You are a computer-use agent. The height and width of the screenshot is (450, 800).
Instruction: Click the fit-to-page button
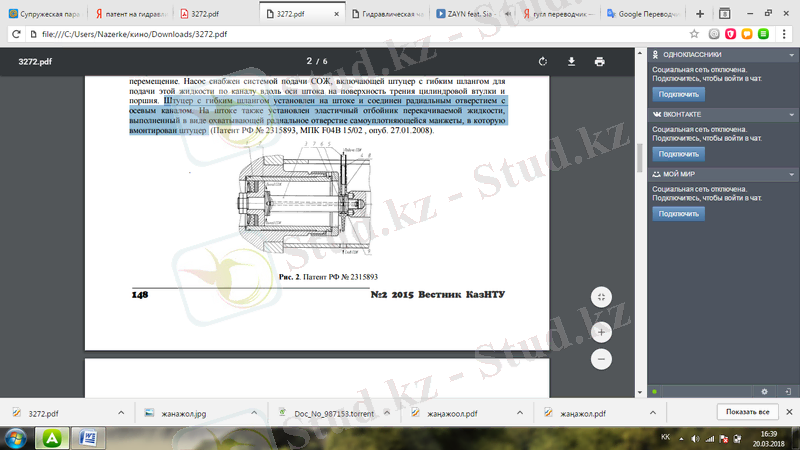601,297
